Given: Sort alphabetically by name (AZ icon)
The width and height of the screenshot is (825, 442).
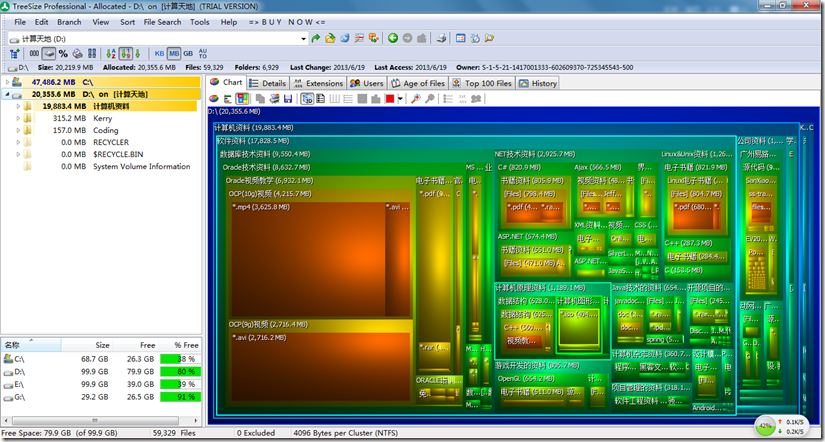Looking at the screenshot, I should (111, 53).
